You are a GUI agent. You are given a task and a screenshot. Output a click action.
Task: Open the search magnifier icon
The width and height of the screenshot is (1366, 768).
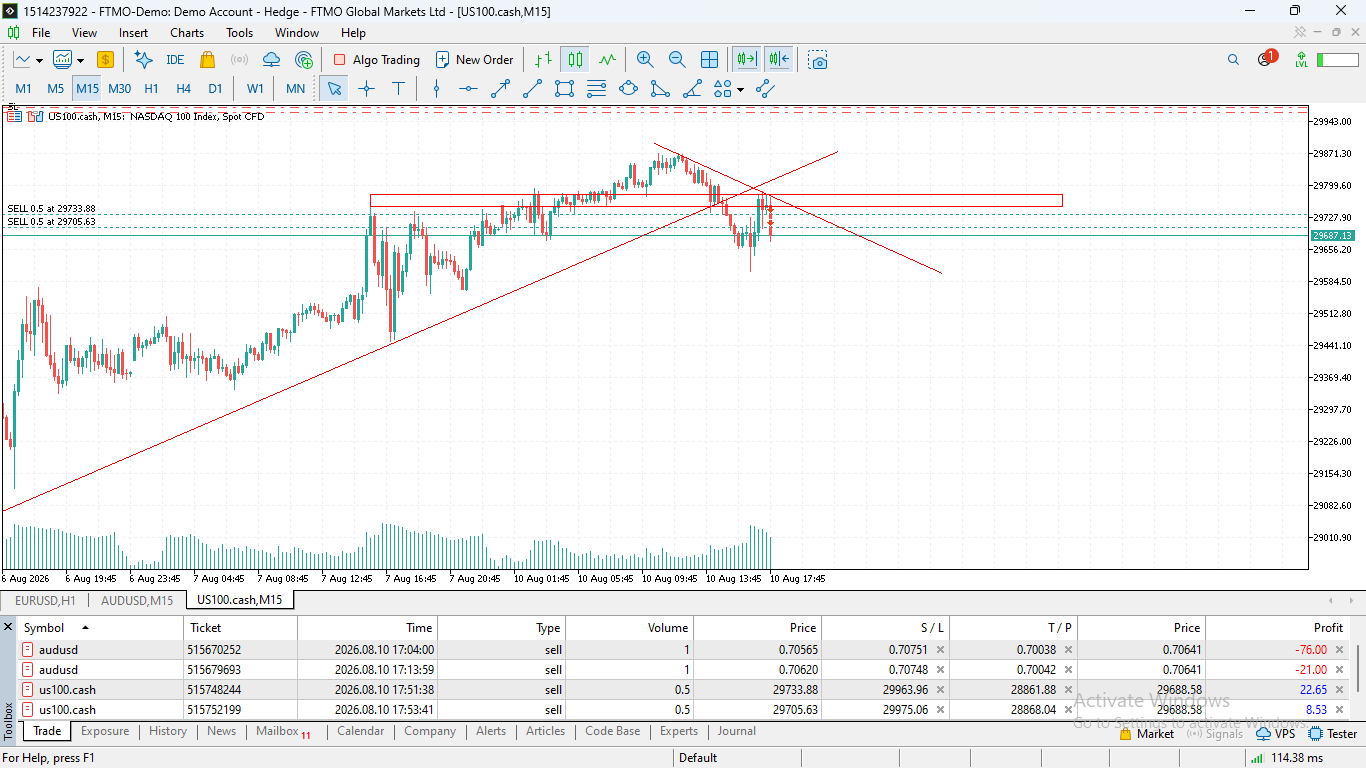pos(1233,60)
